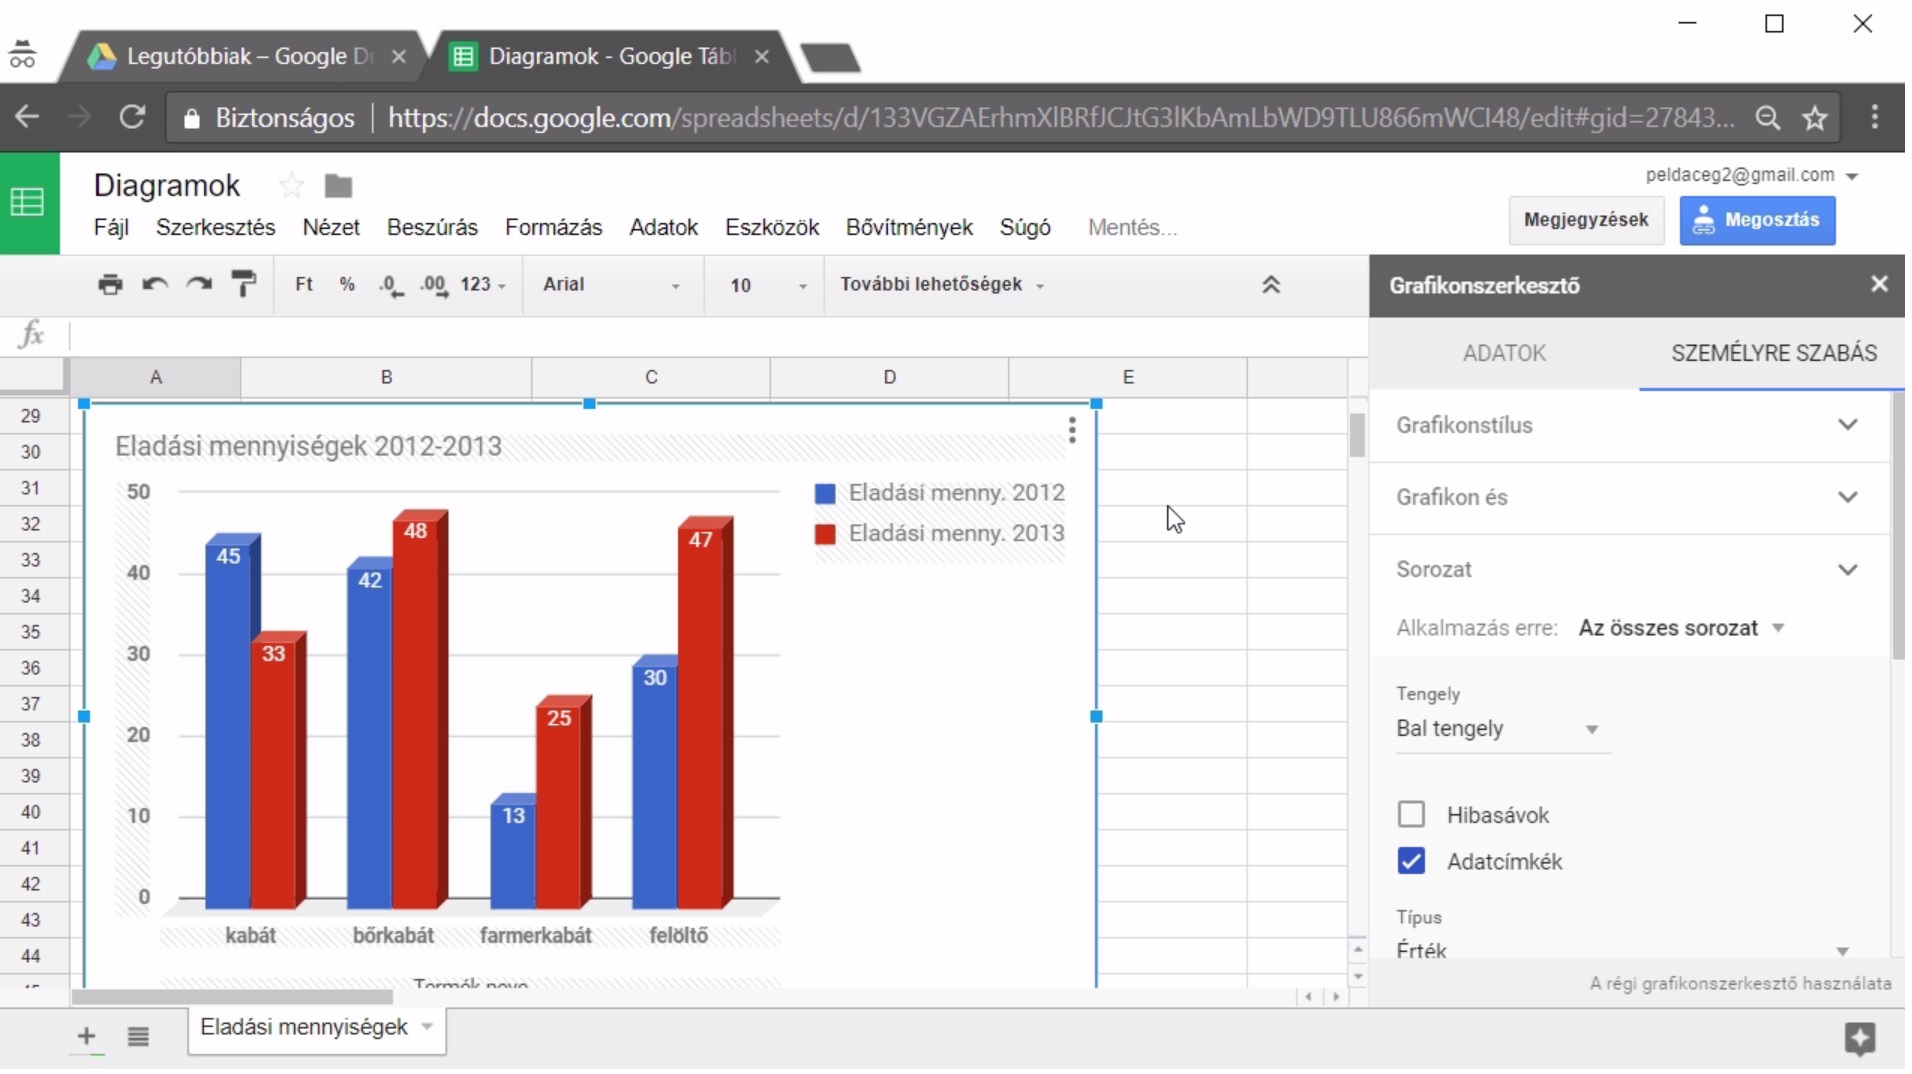
Task: Click the decrease decimal places icon
Action: [x=391, y=286]
